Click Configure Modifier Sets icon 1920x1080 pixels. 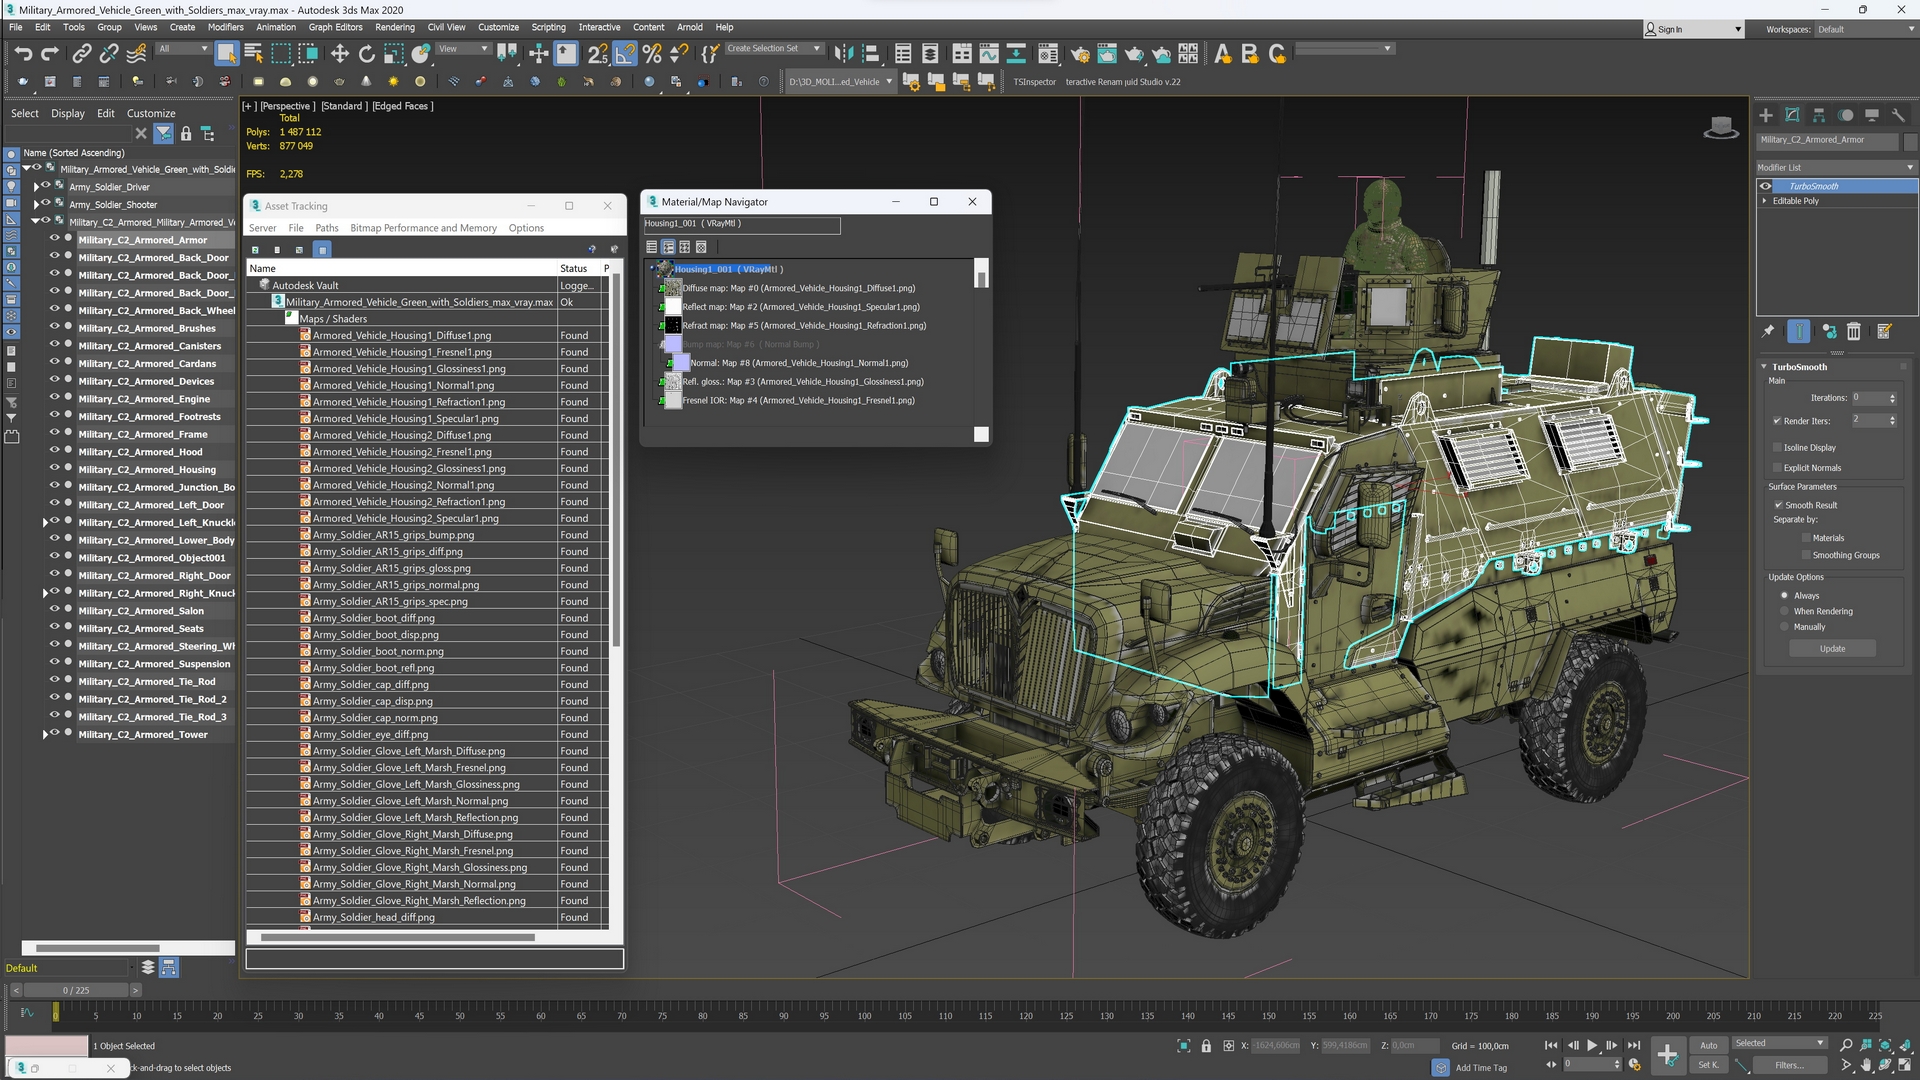click(x=1884, y=332)
